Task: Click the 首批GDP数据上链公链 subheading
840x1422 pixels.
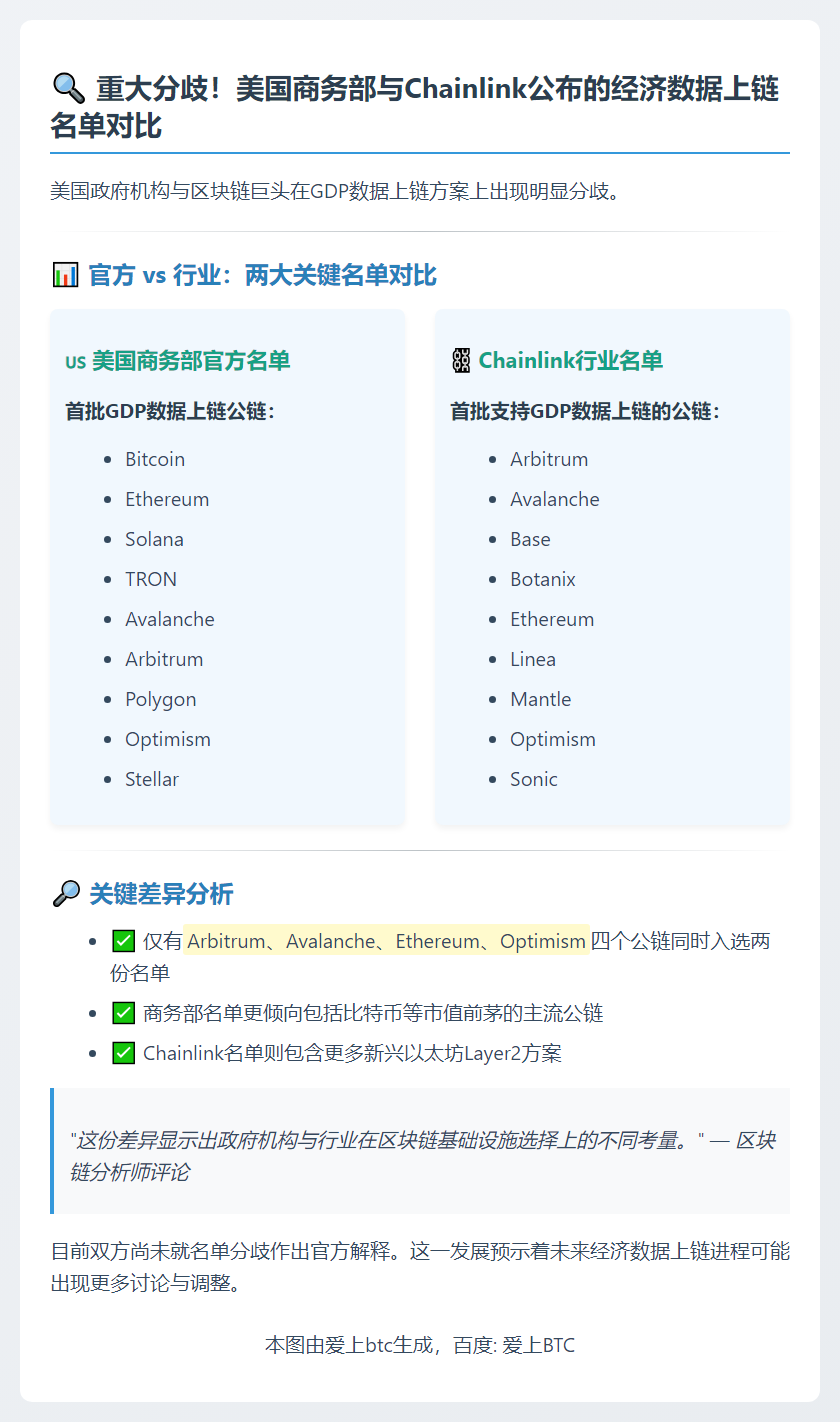Action: point(170,411)
